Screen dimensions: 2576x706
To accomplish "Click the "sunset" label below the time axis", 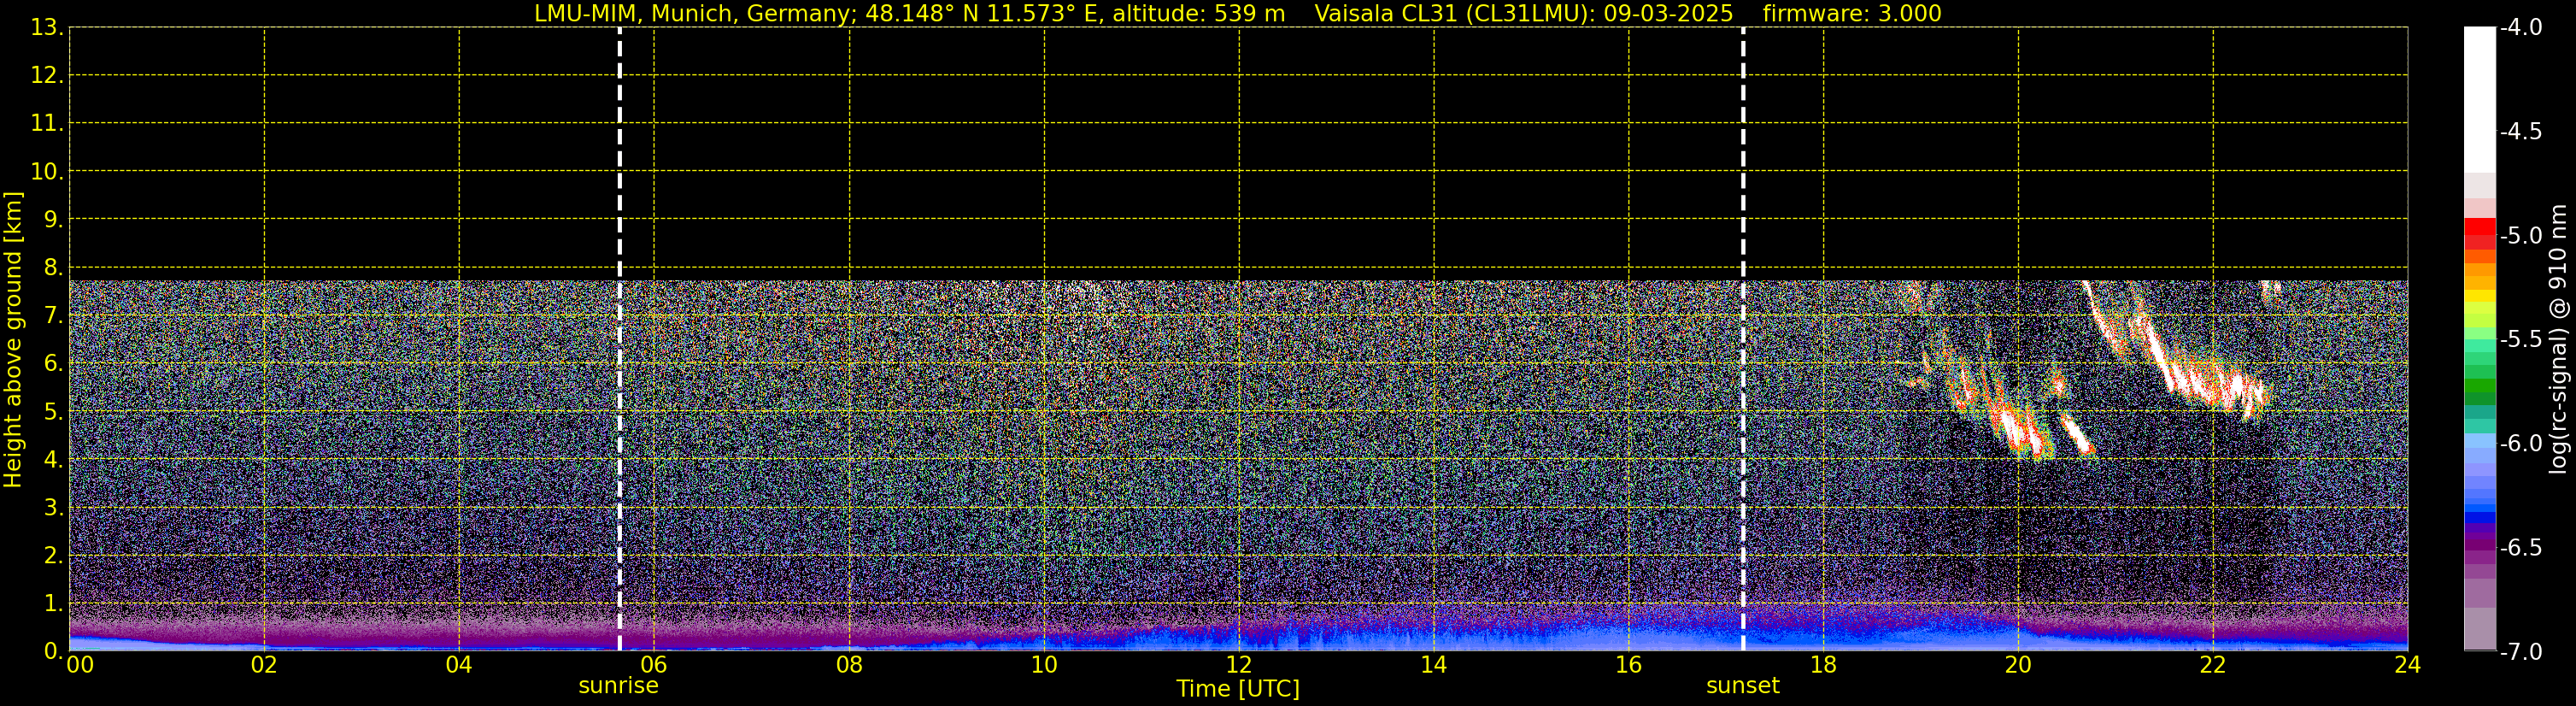I will pos(1743,686).
